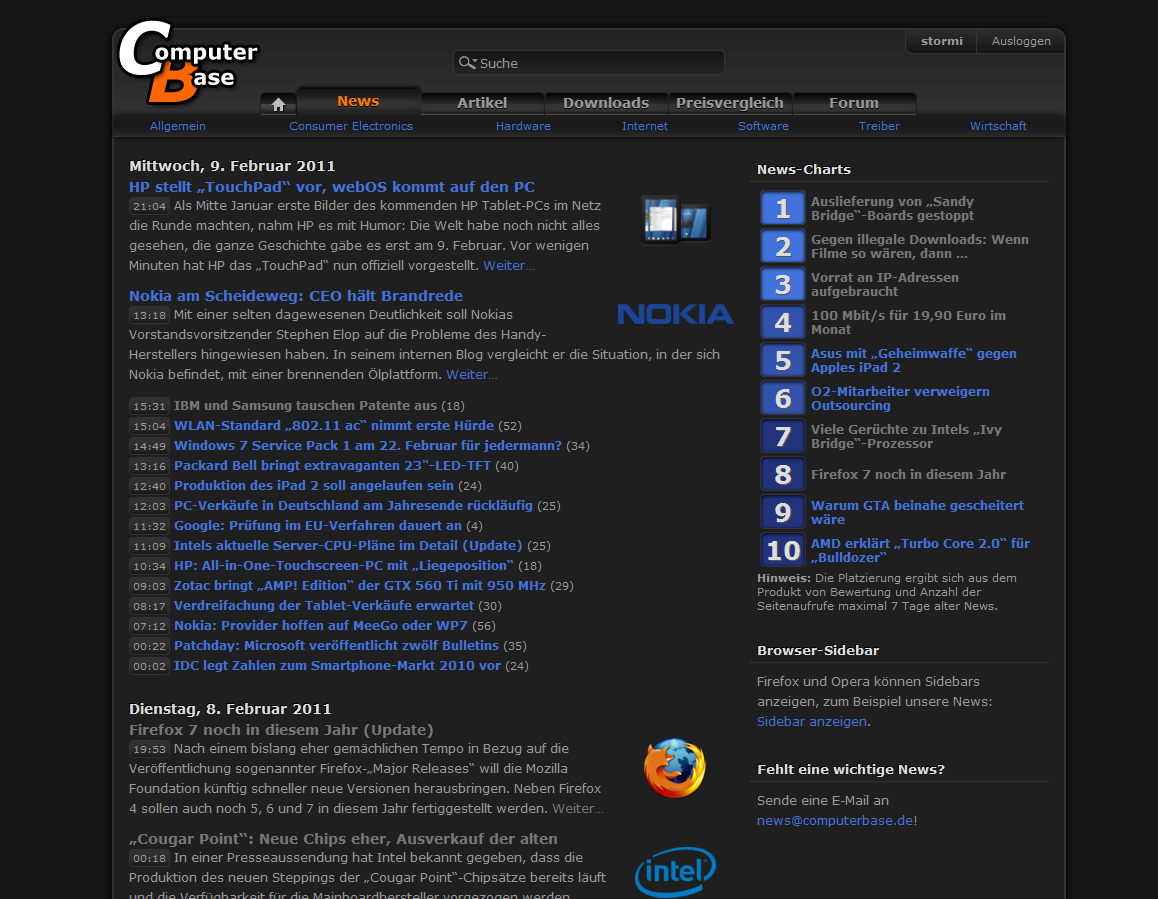Click the magnifier icon in search box
The height and width of the screenshot is (899, 1158).
point(467,63)
